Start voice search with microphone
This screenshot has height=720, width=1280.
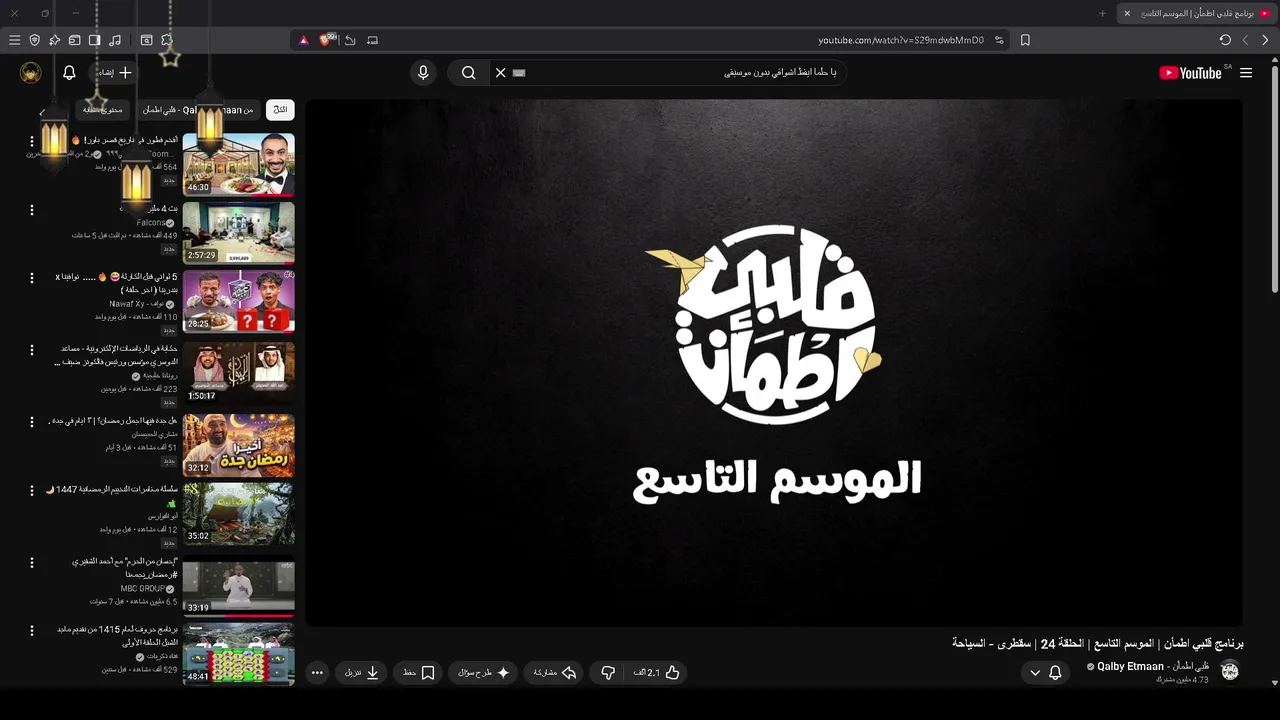[423, 73]
